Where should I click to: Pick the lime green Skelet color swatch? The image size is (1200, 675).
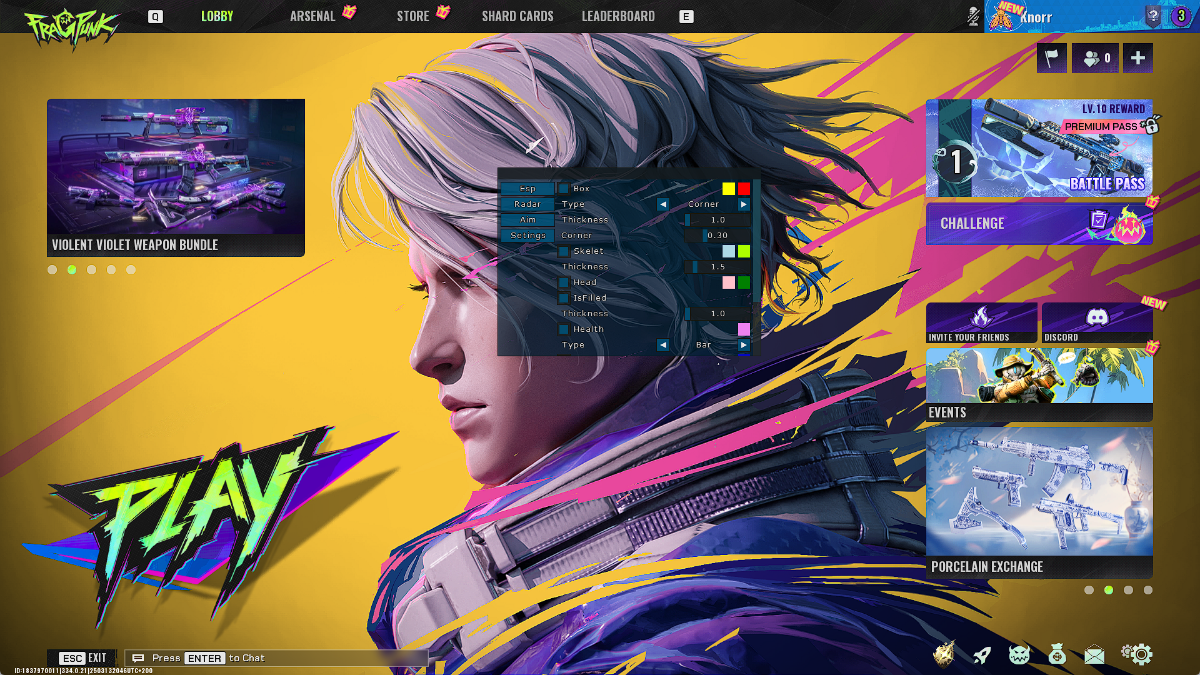743,251
